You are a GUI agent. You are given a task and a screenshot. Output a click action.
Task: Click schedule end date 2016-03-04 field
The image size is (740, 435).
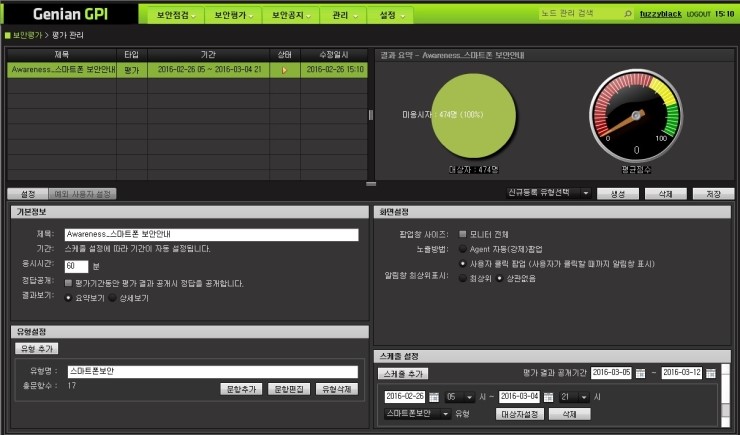pos(519,397)
